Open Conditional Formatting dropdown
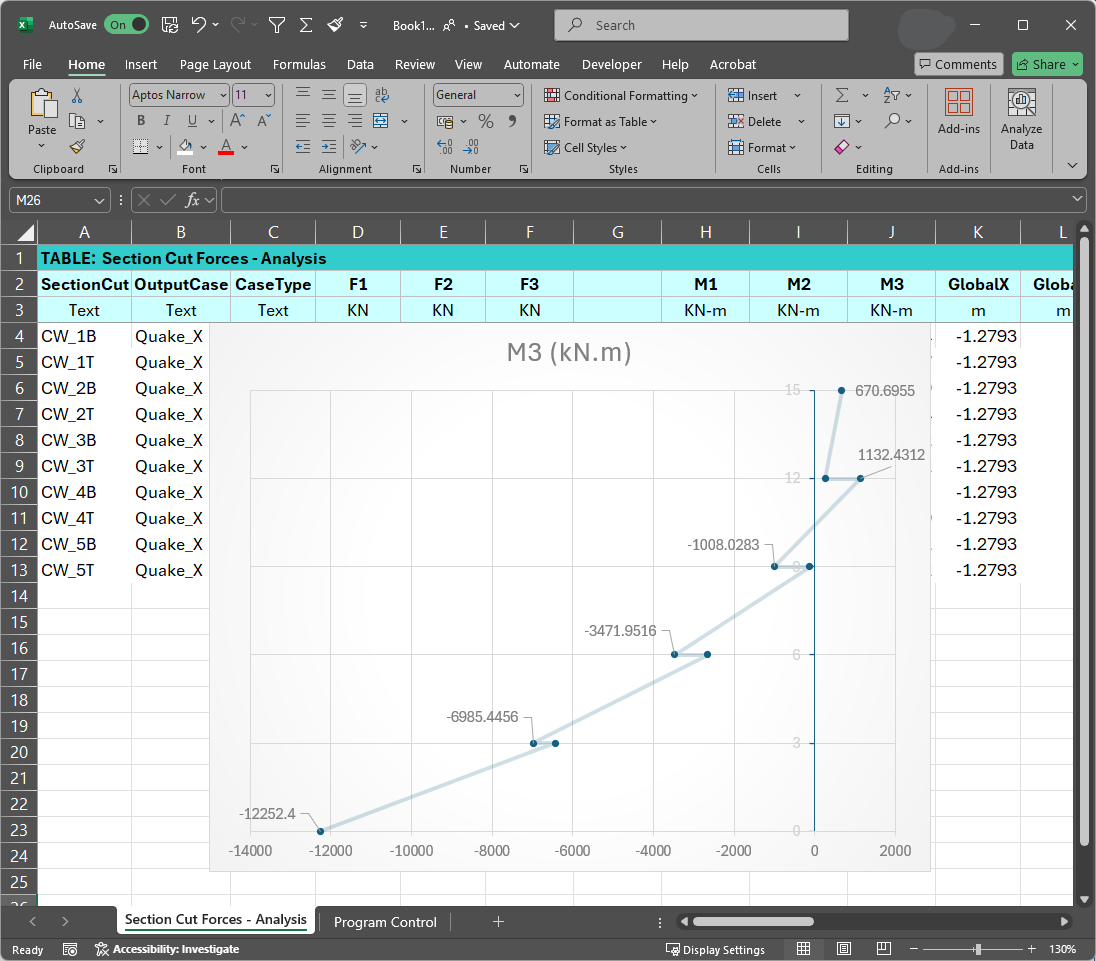The image size is (1096, 961). pyautogui.click(x=621, y=95)
